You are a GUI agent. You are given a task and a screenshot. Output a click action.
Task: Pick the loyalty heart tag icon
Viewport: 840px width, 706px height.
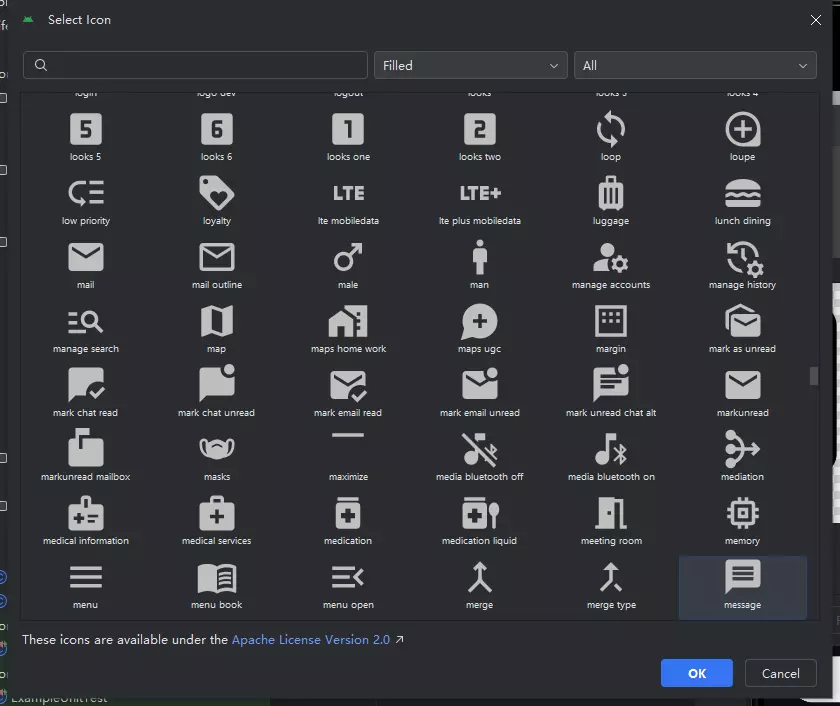(x=216, y=194)
